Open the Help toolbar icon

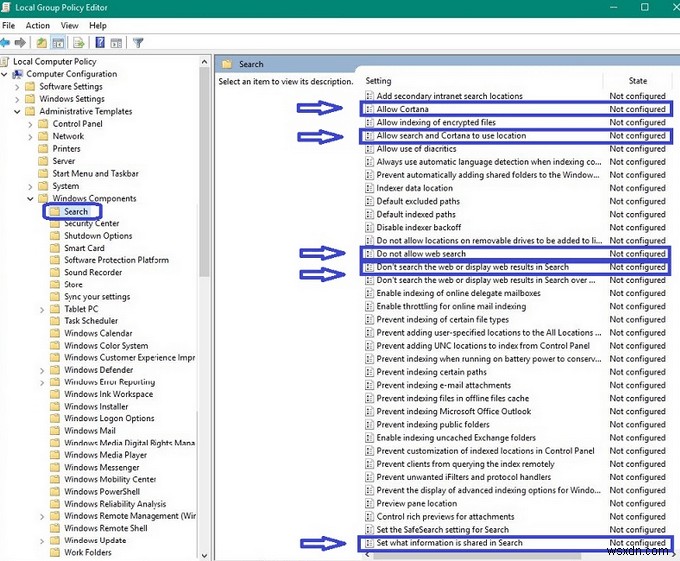[100, 43]
